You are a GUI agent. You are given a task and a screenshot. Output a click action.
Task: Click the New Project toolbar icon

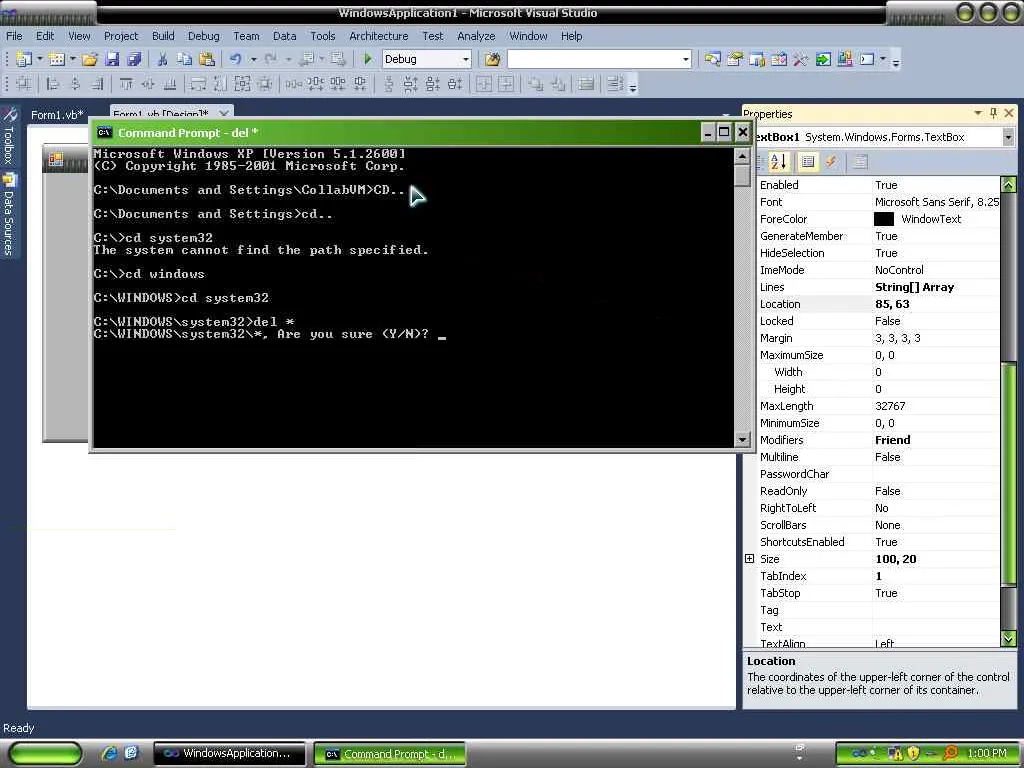click(x=24, y=59)
